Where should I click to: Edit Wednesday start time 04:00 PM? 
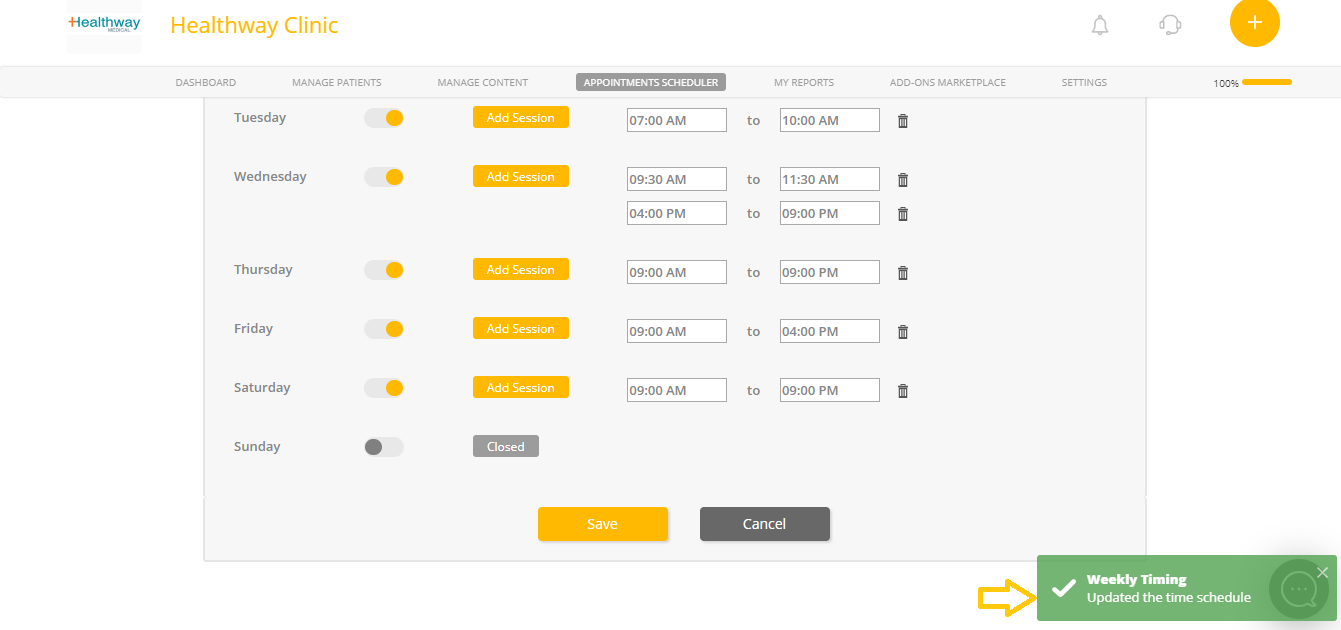677,213
